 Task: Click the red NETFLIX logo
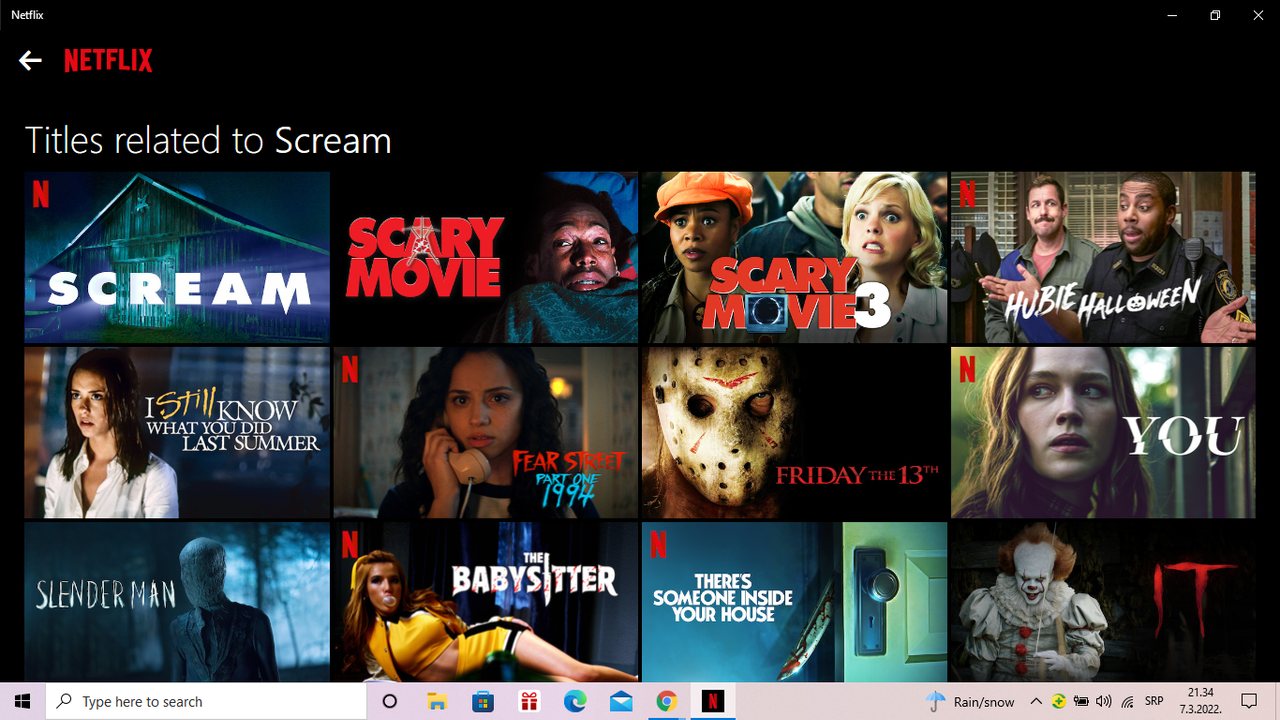pyautogui.click(x=108, y=61)
